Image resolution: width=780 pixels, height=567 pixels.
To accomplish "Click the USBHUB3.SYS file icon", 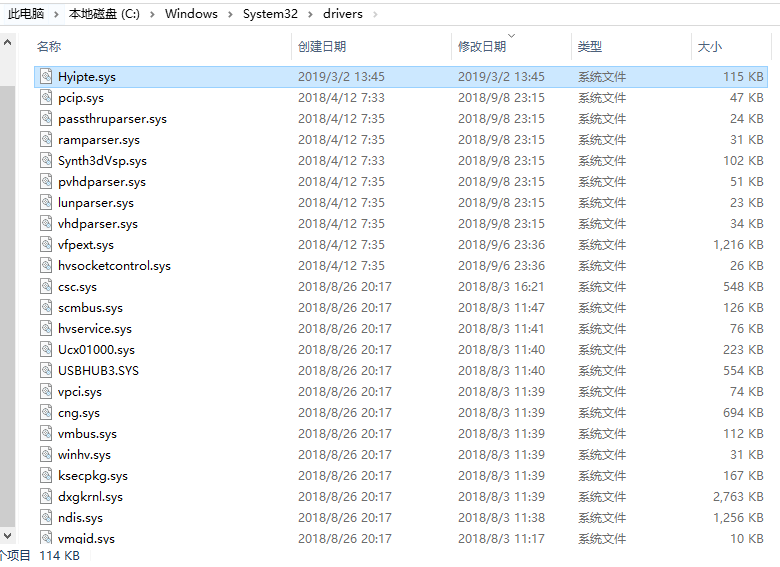I will coord(46,371).
